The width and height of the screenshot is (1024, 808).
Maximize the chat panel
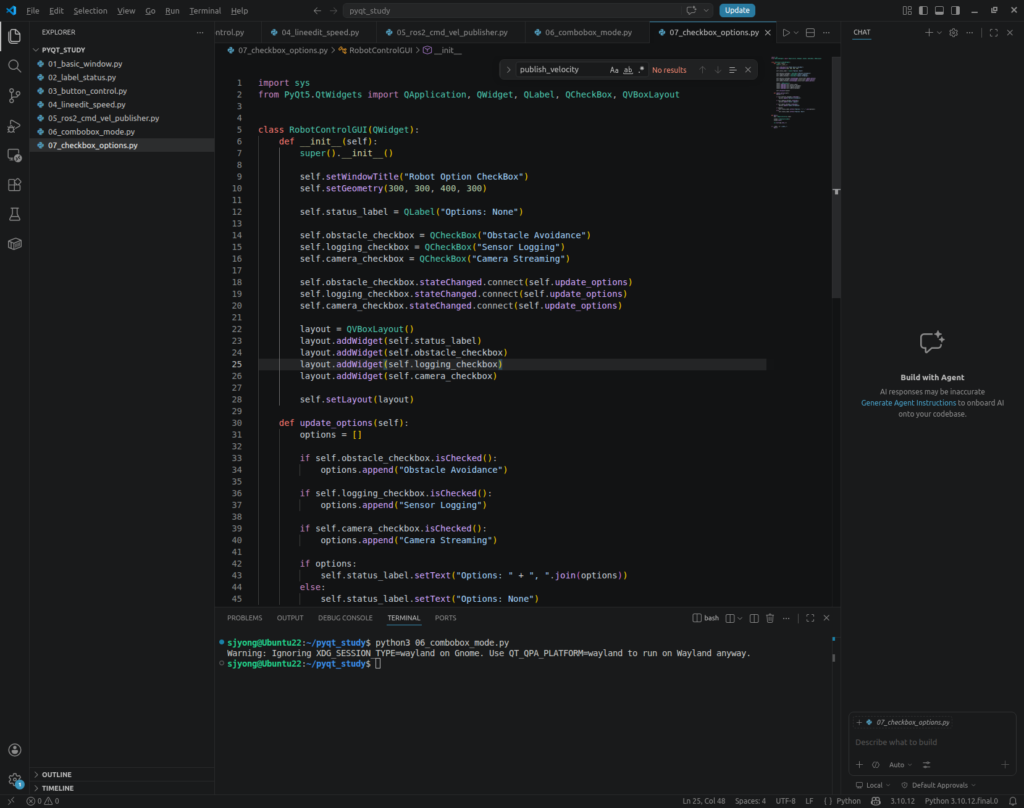click(x=993, y=33)
